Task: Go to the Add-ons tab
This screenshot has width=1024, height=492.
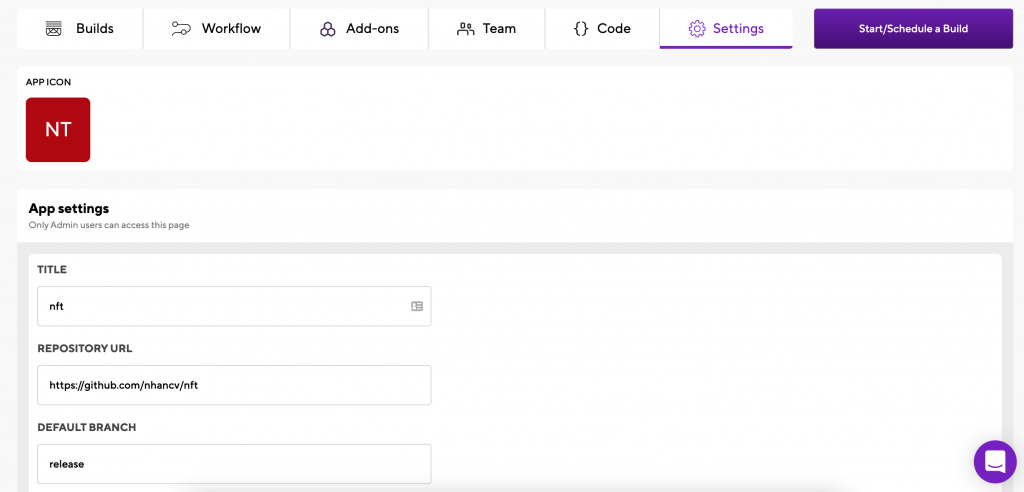Action: coord(359,29)
